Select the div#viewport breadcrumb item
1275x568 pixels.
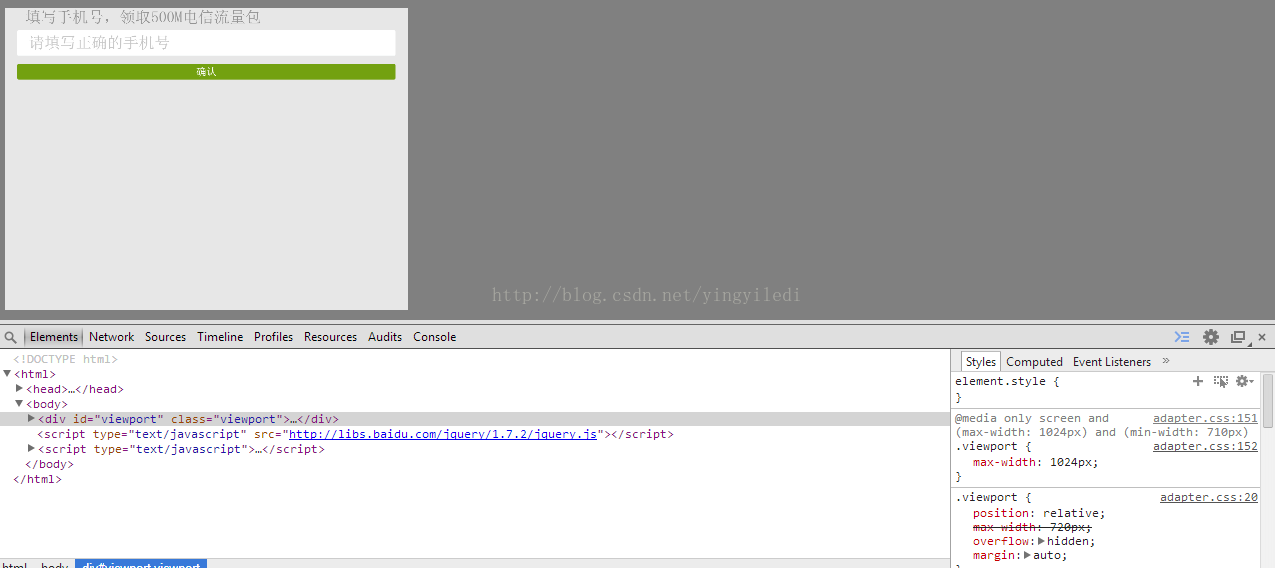coord(141,565)
